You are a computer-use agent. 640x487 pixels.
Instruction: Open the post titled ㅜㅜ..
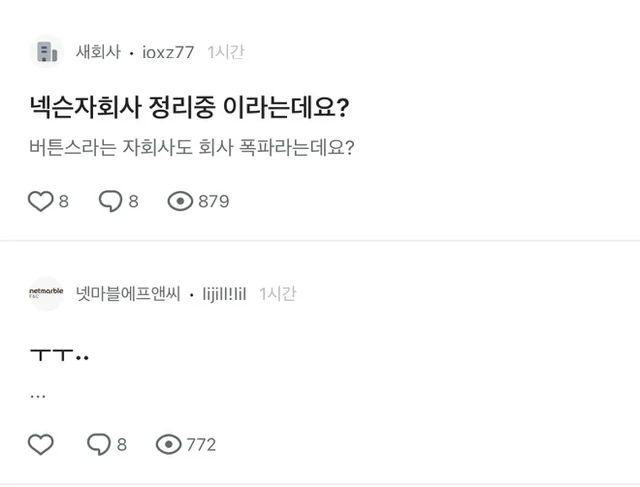(x=61, y=354)
